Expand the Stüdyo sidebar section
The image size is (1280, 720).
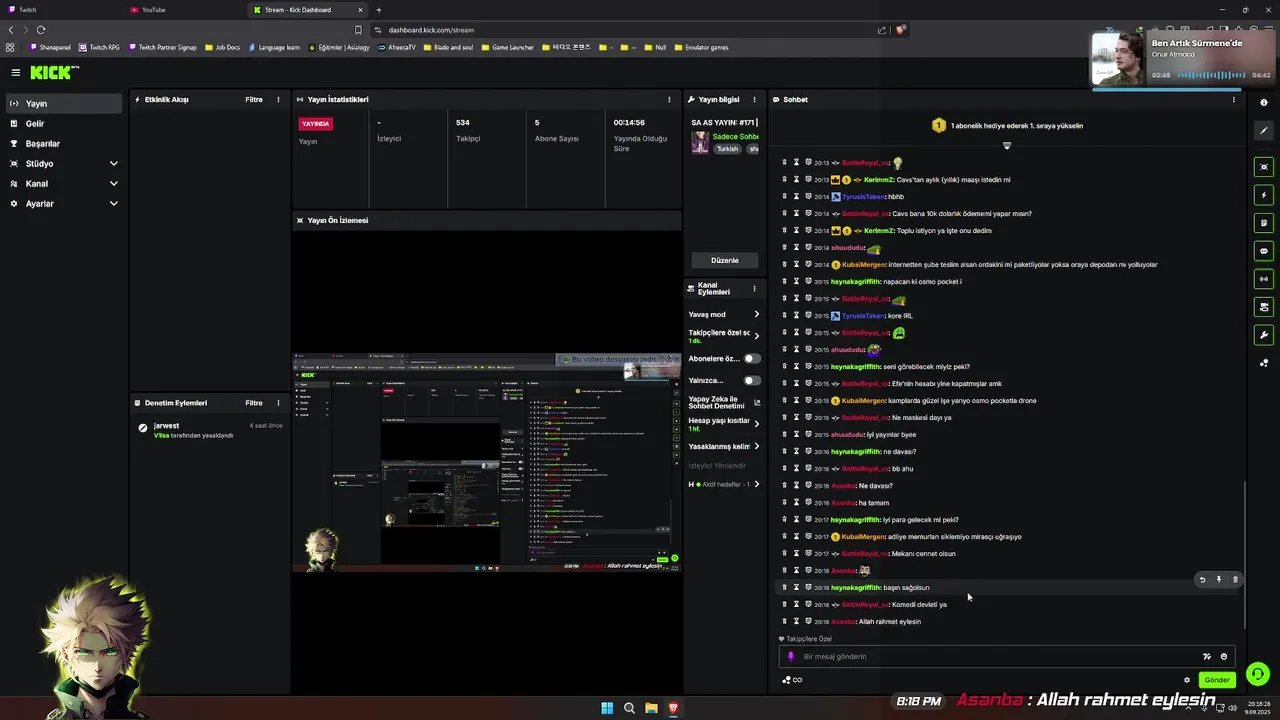113,163
